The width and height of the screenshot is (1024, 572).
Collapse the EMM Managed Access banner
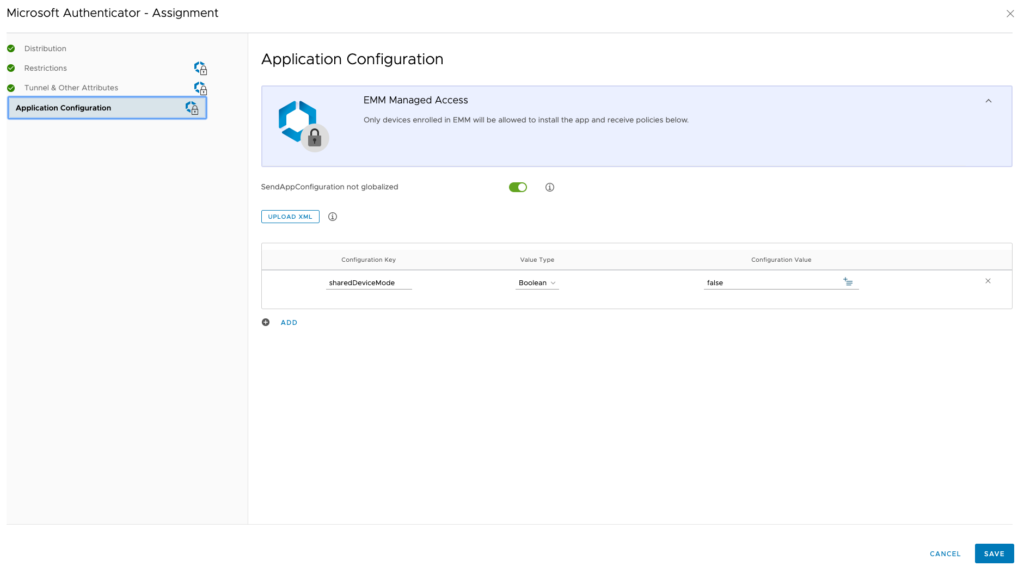(988, 101)
